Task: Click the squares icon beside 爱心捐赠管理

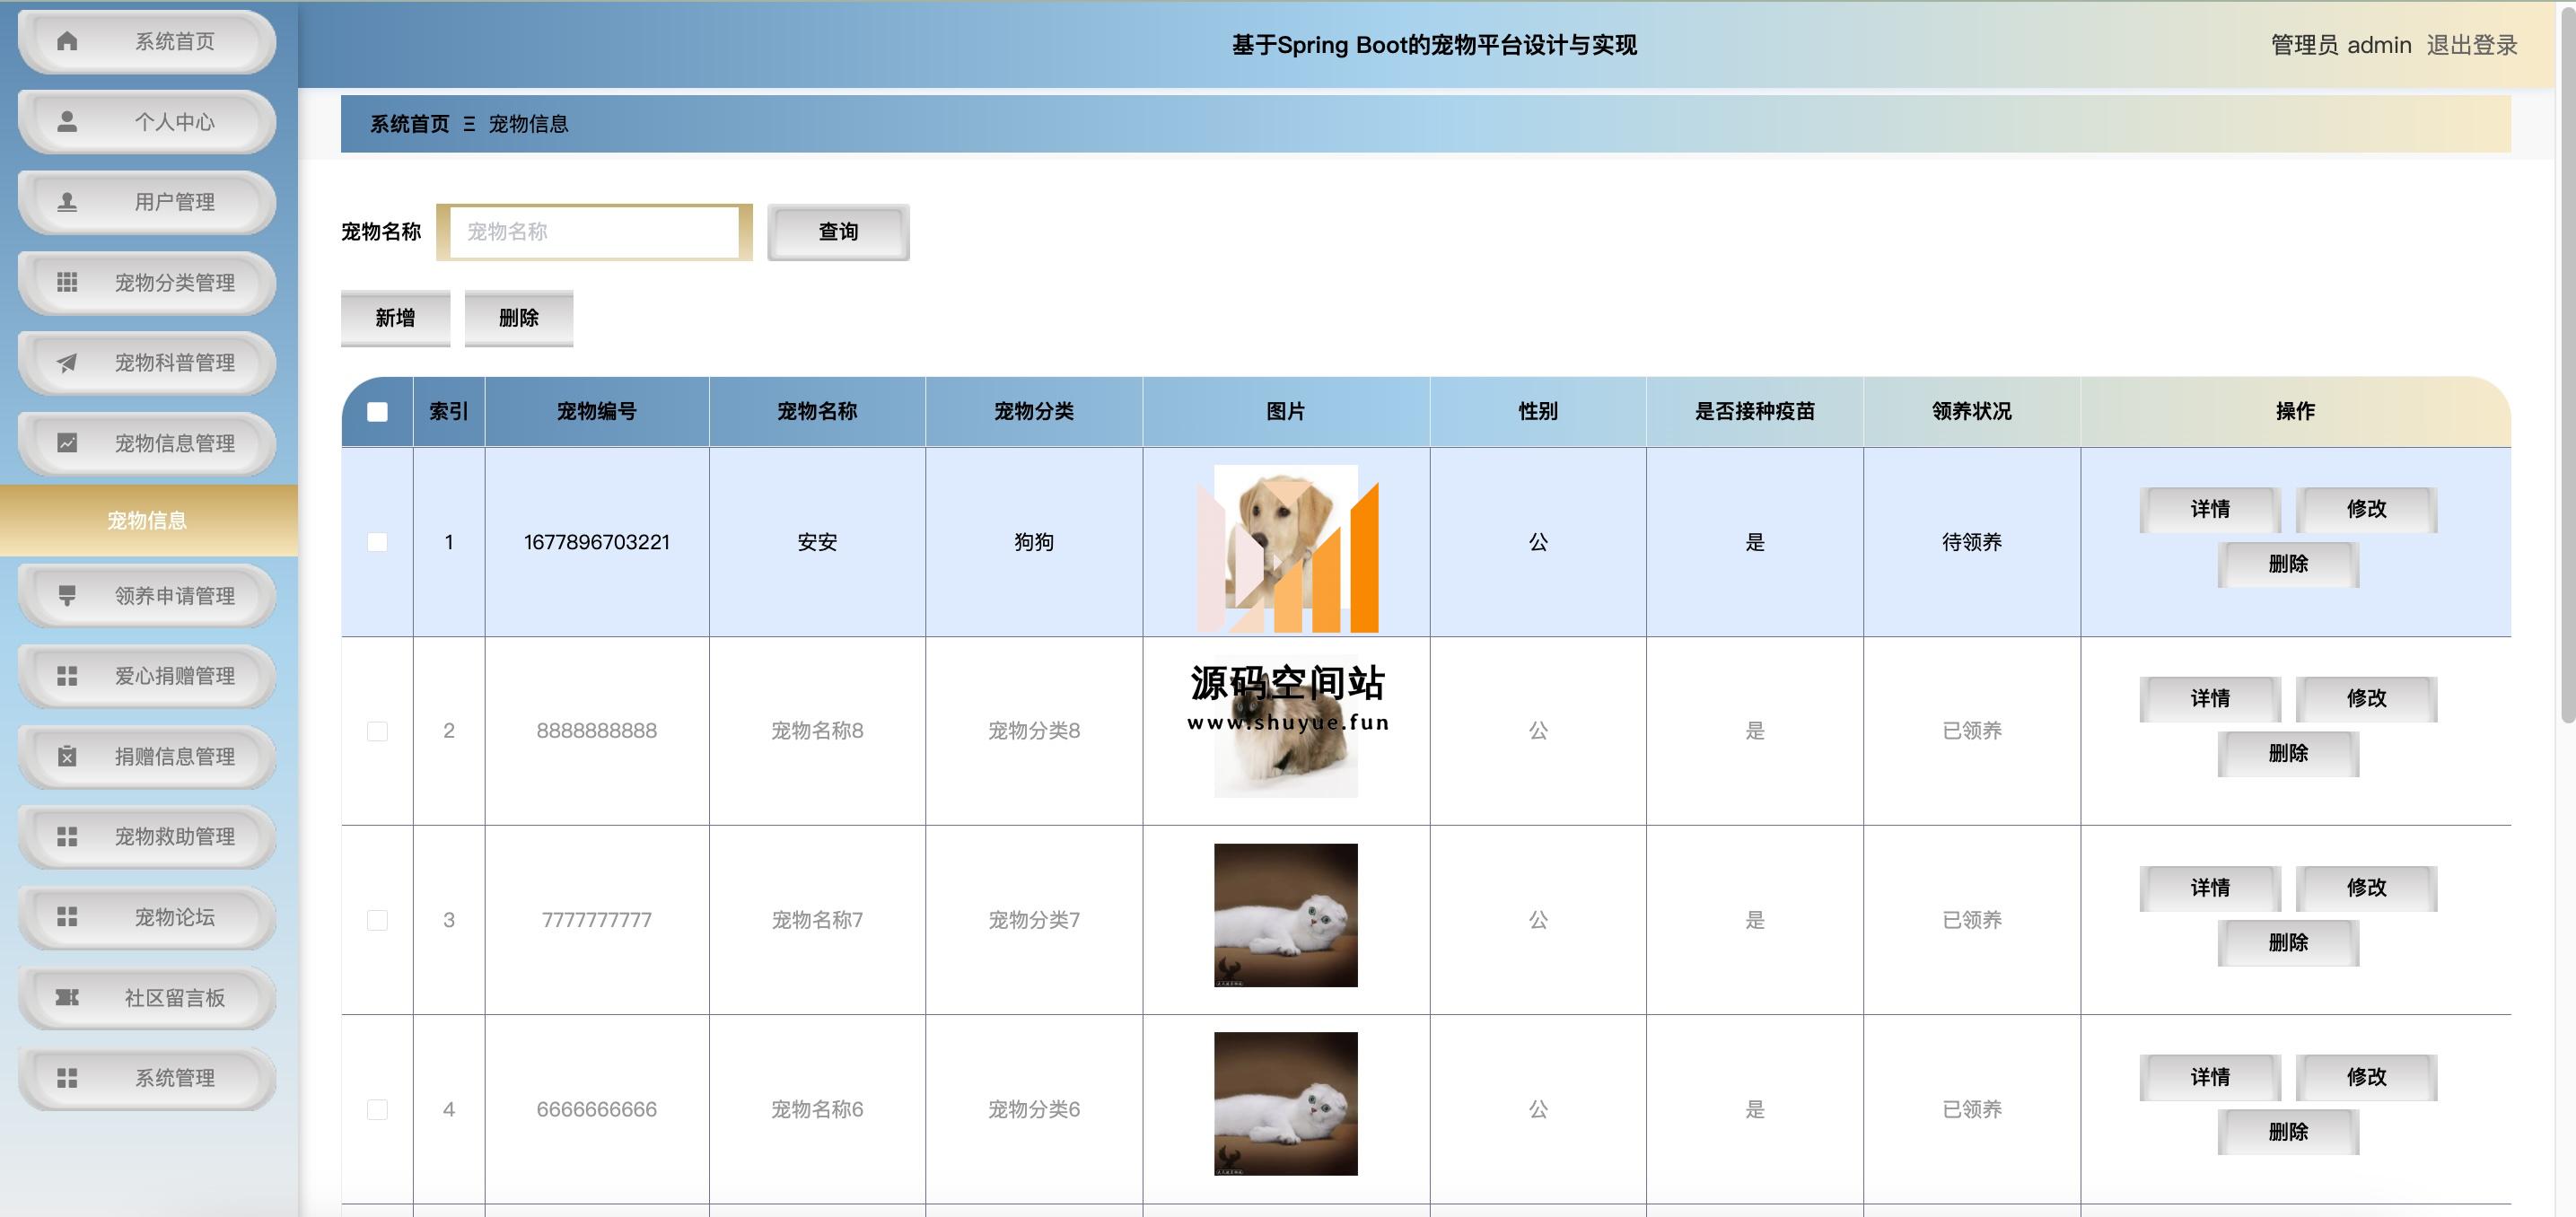Action: coord(67,676)
